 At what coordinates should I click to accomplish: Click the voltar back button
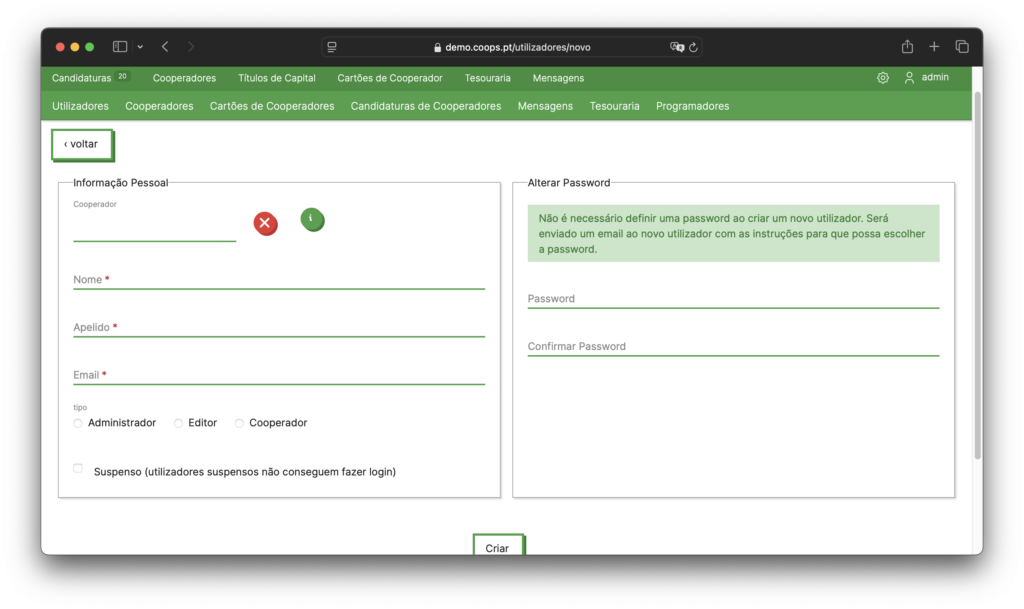click(81, 144)
